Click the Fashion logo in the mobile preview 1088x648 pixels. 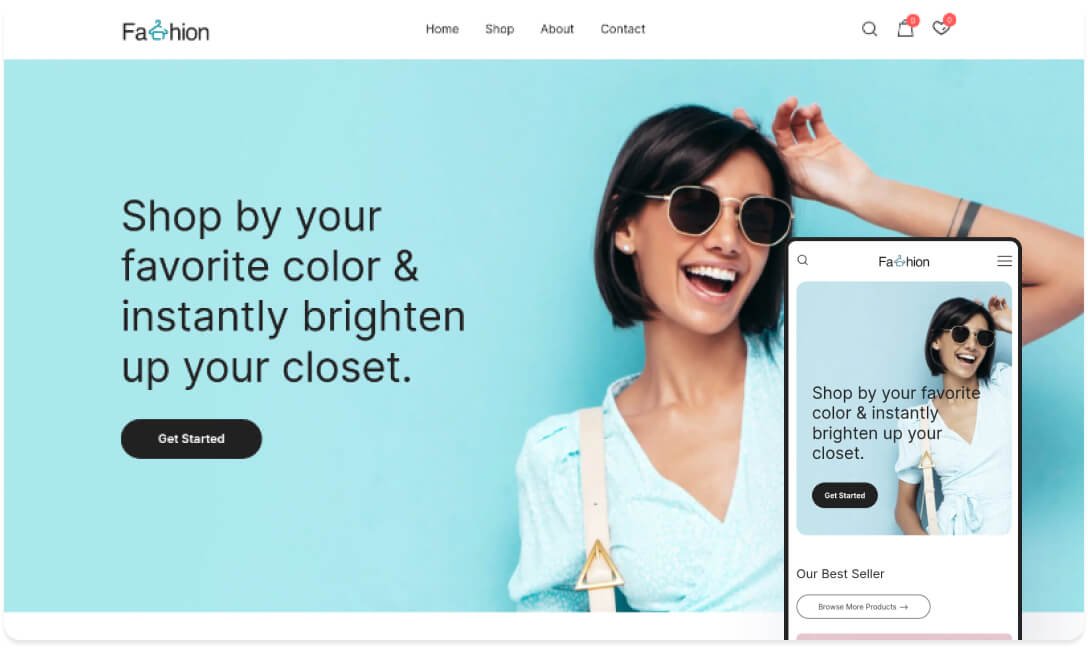[903, 262]
